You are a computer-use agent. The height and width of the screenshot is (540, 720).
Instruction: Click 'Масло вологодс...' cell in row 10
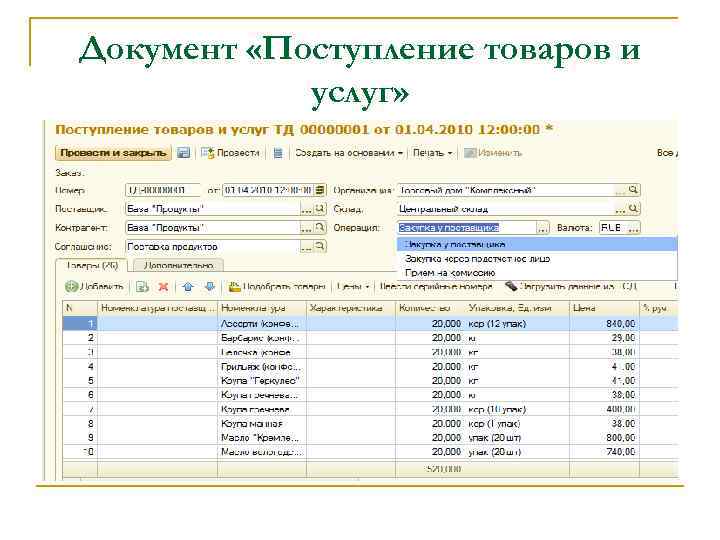[262, 452]
